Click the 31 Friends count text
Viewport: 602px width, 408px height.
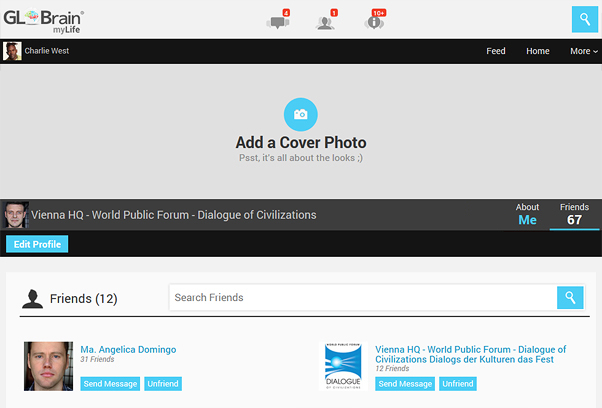(97, 359)
